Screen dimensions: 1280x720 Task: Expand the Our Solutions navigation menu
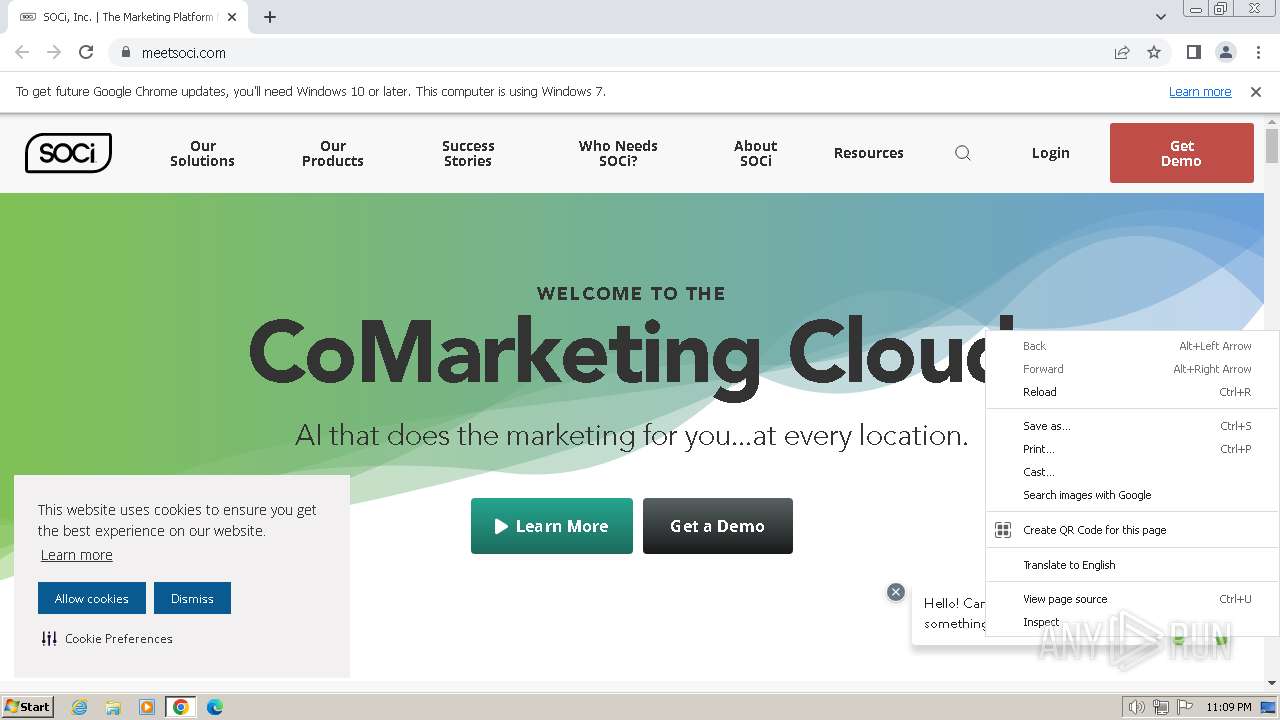pyautogui.click(x=202, y=153)
